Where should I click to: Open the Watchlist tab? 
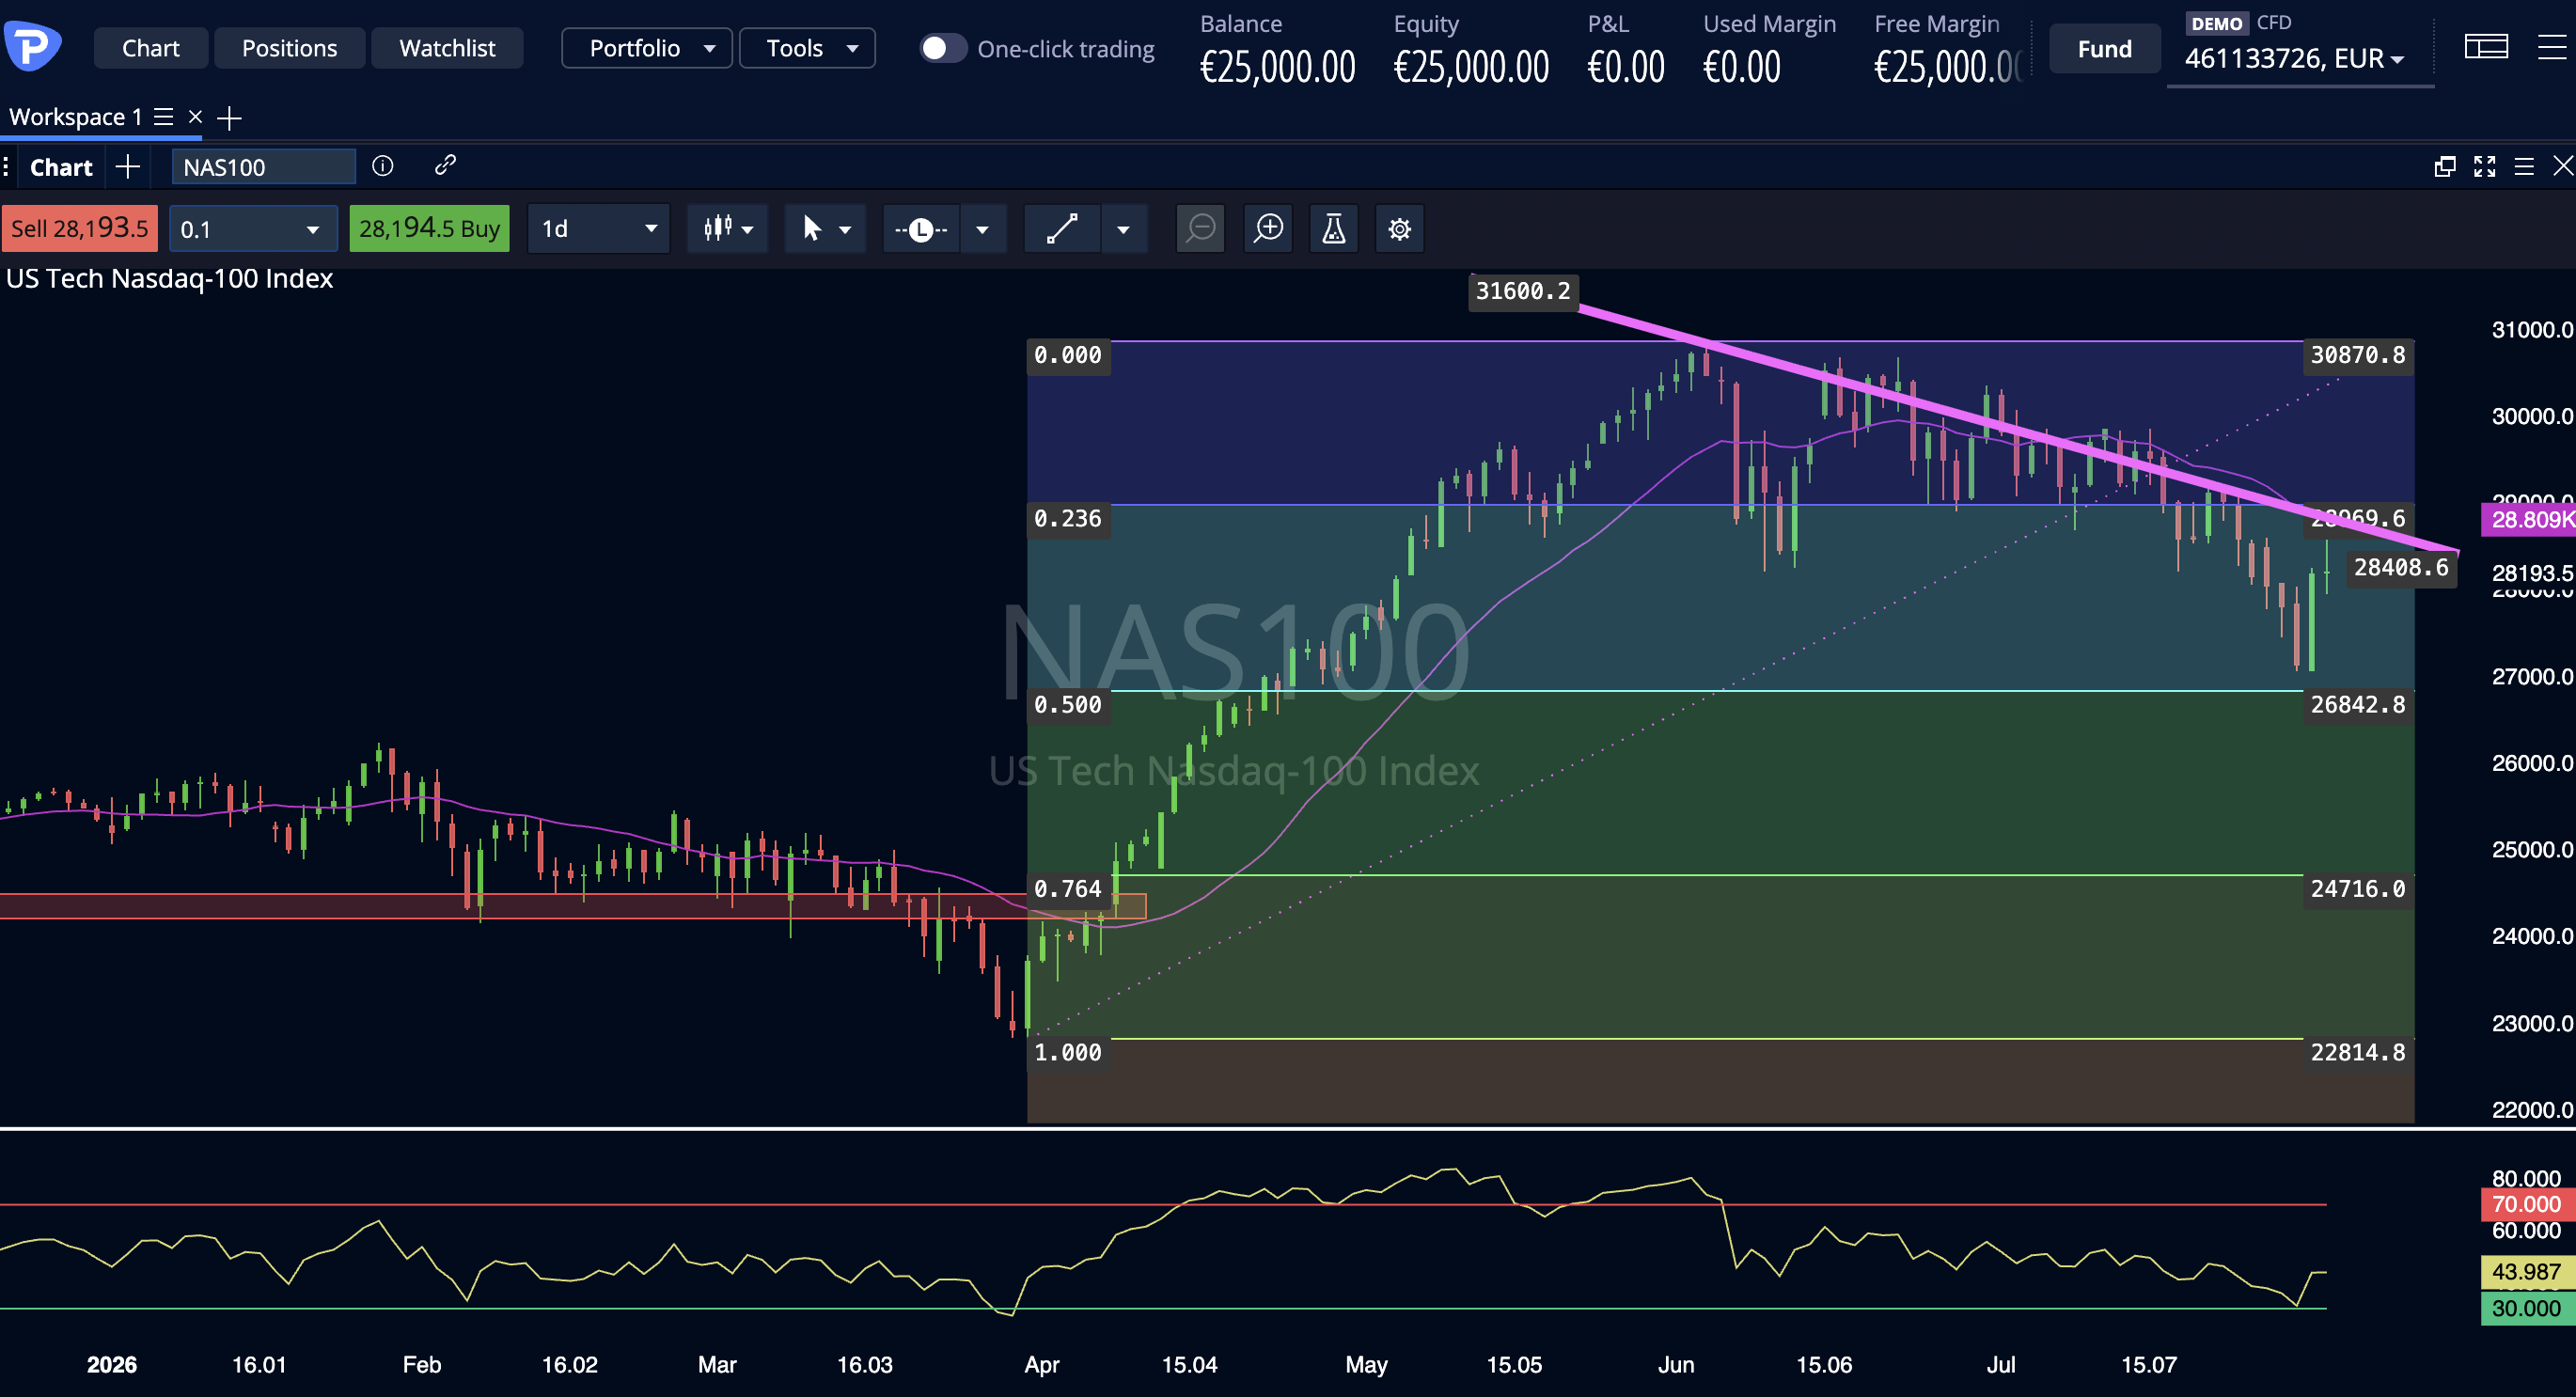(x=447, y=48)
